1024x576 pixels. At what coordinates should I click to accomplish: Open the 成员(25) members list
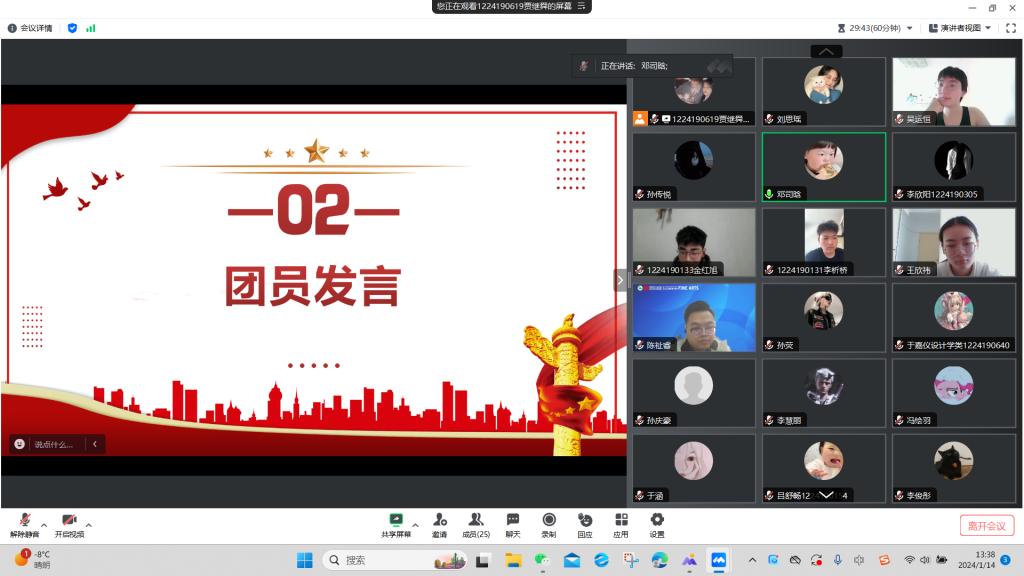click(x=476, y=524)
